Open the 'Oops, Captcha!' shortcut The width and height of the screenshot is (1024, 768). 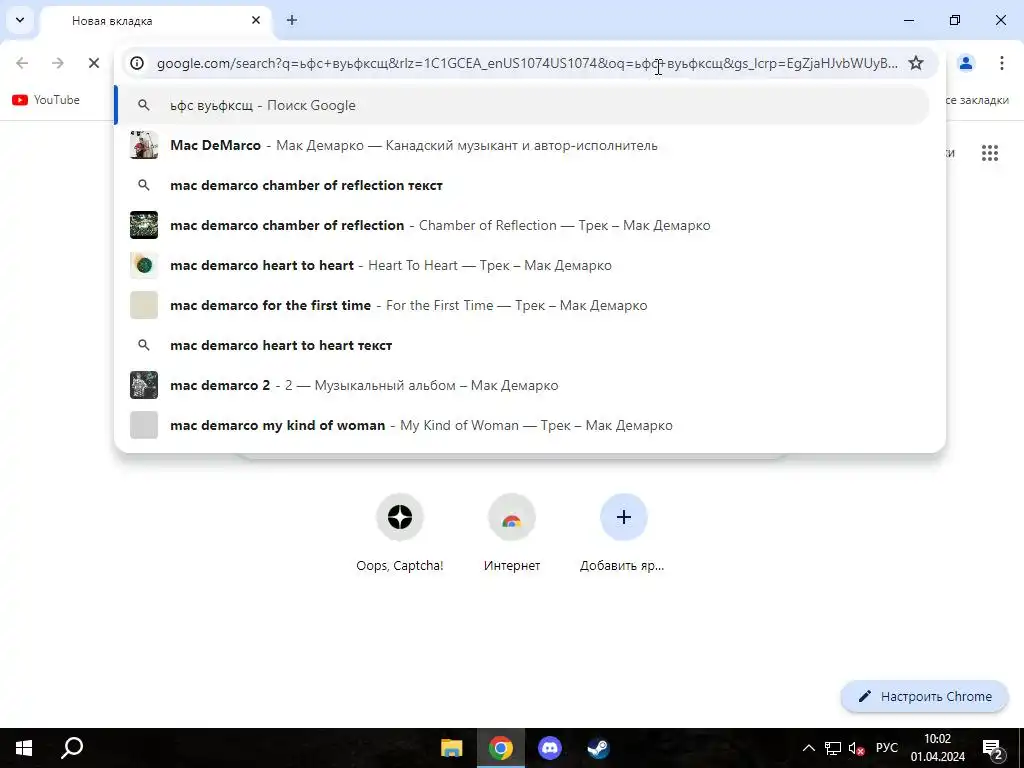(400, 534)
